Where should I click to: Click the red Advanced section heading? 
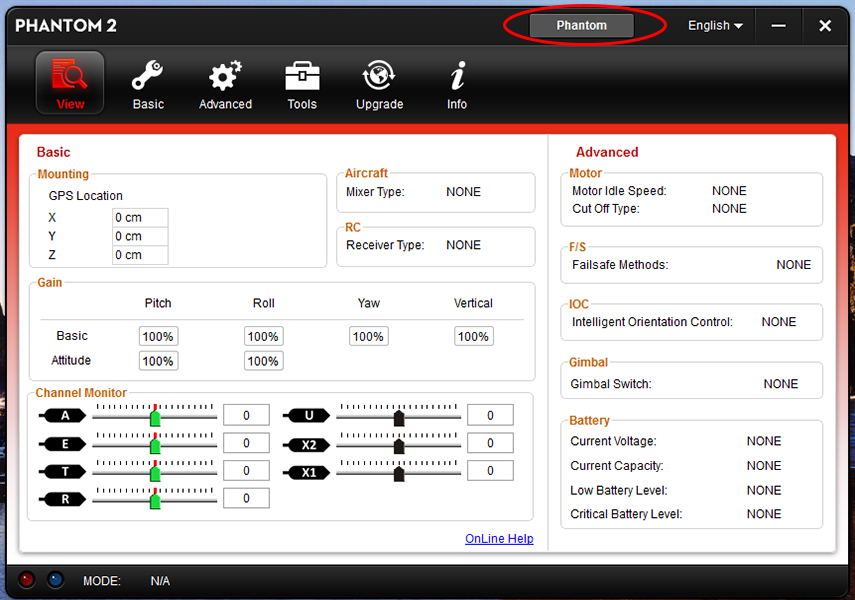pos(607,152)
